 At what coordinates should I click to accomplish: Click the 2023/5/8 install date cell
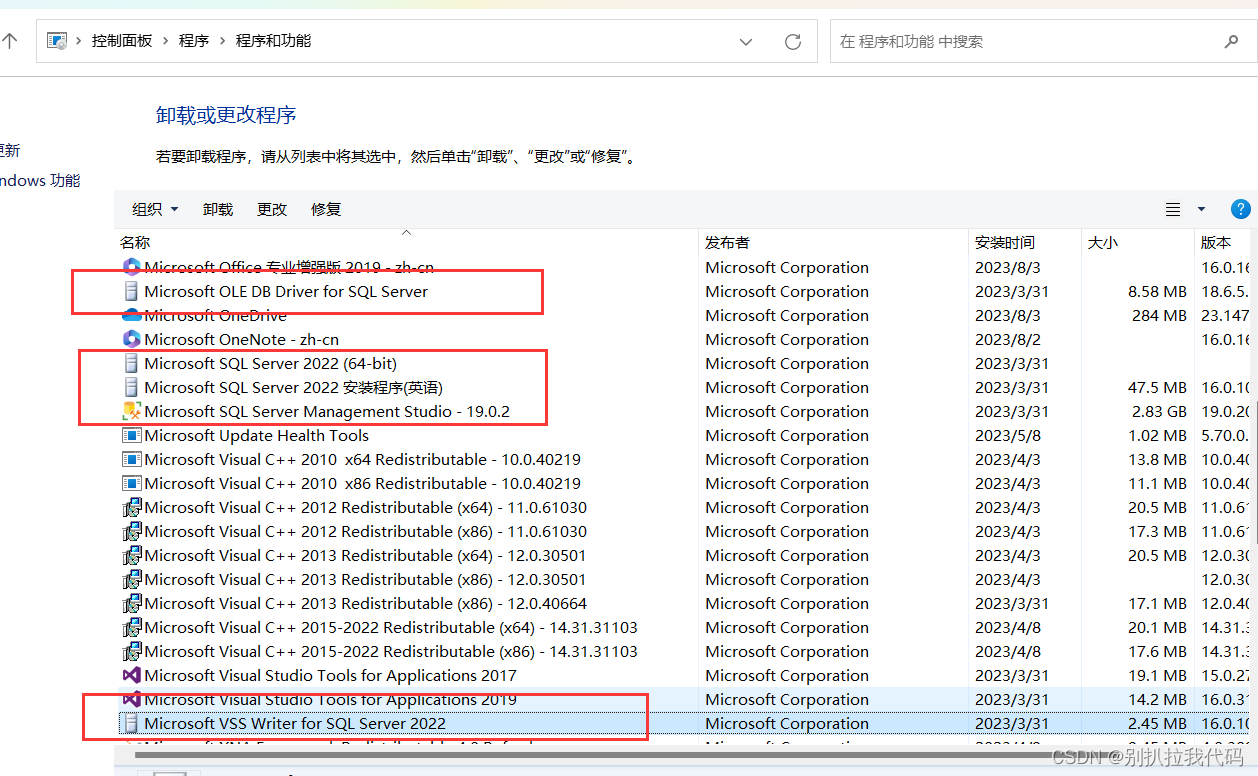(1008, 435)
